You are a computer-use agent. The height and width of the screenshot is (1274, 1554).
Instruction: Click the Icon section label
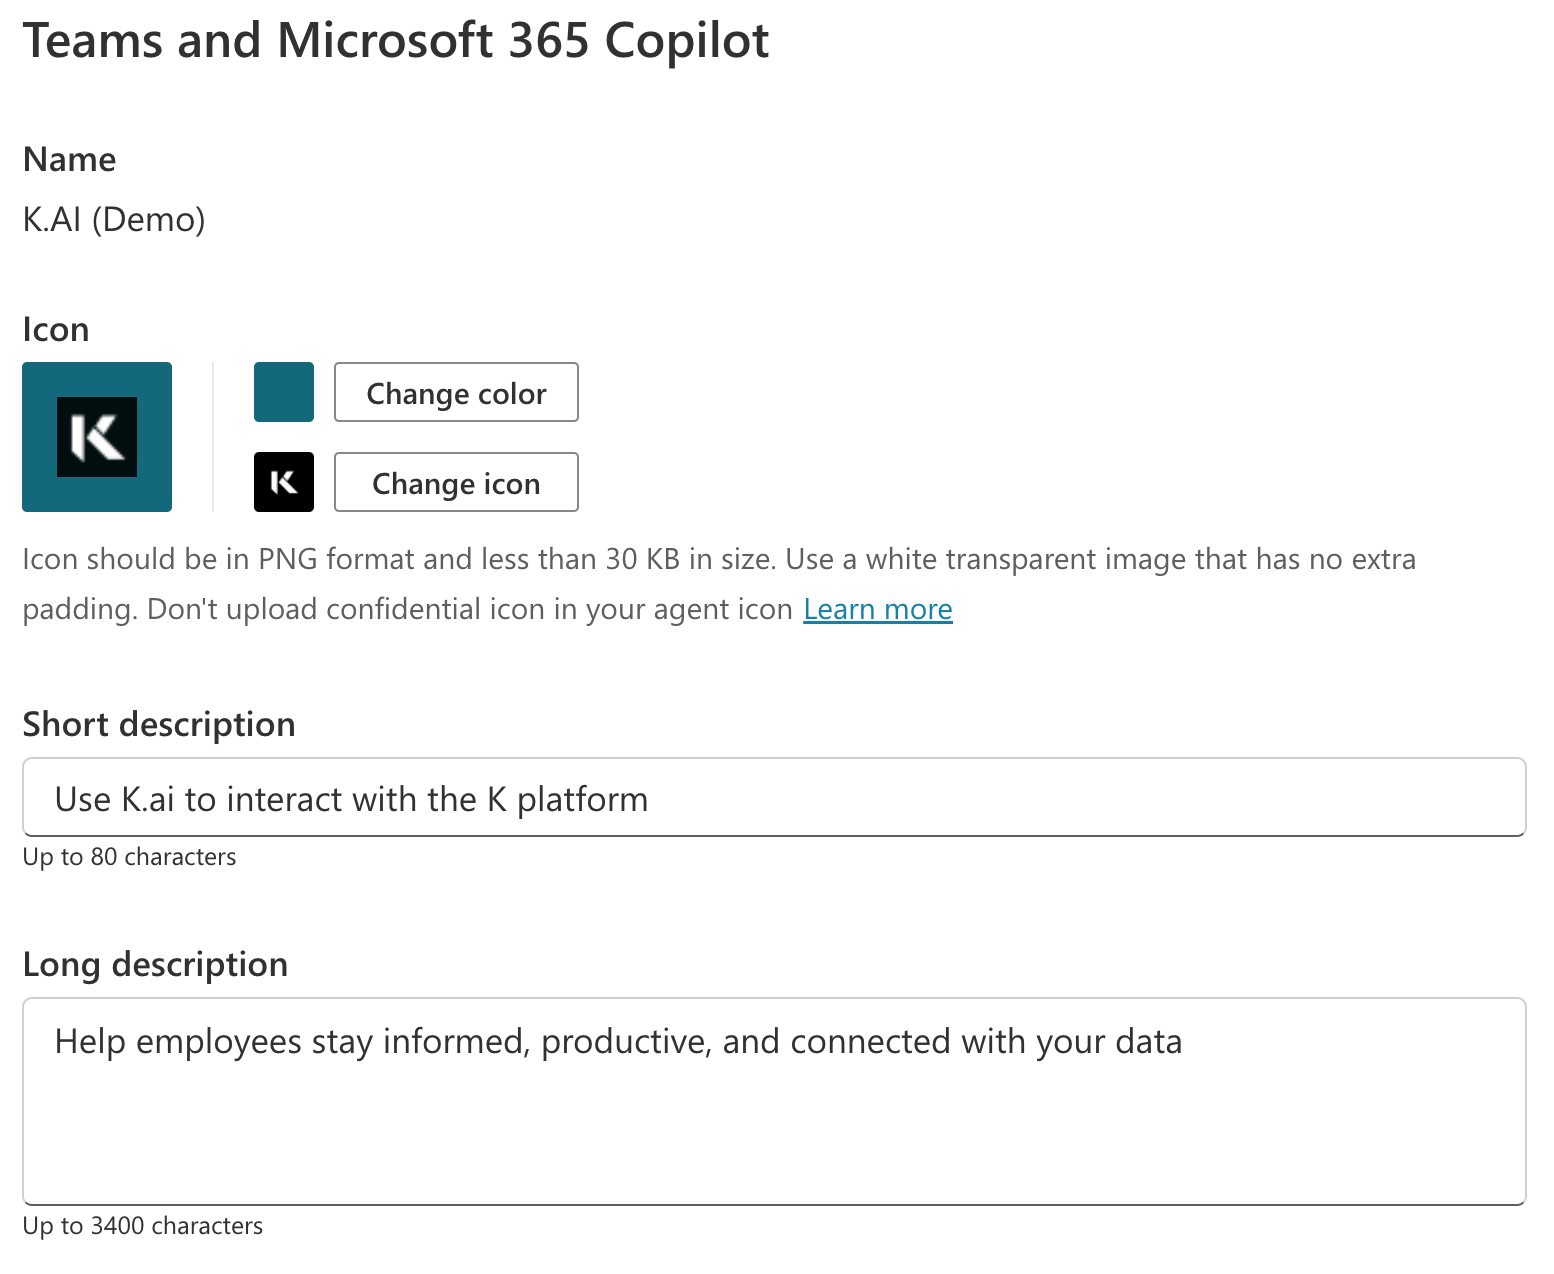tap(56, 329)
